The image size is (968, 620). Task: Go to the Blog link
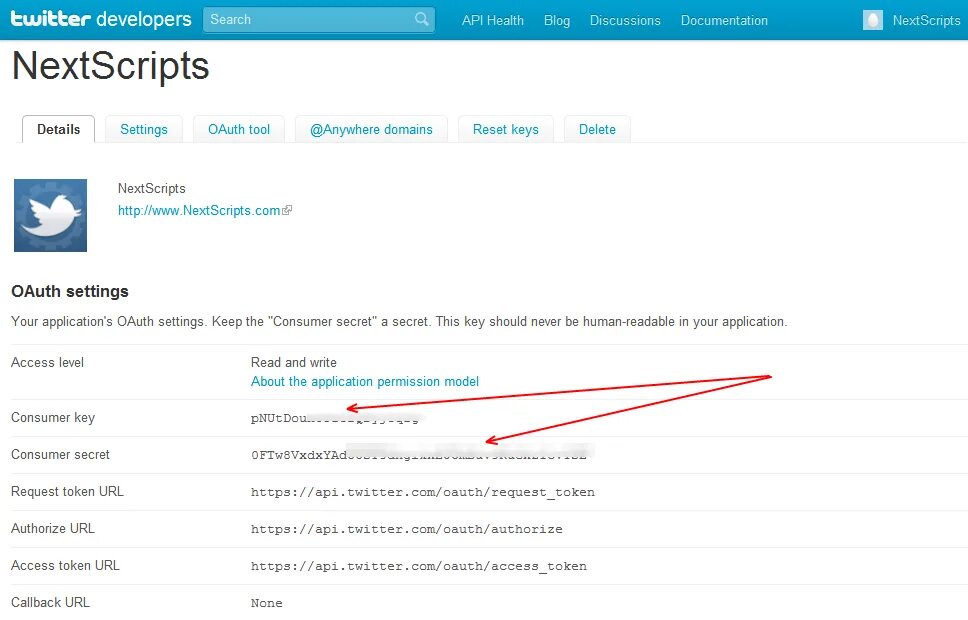(x=557, y=20)
